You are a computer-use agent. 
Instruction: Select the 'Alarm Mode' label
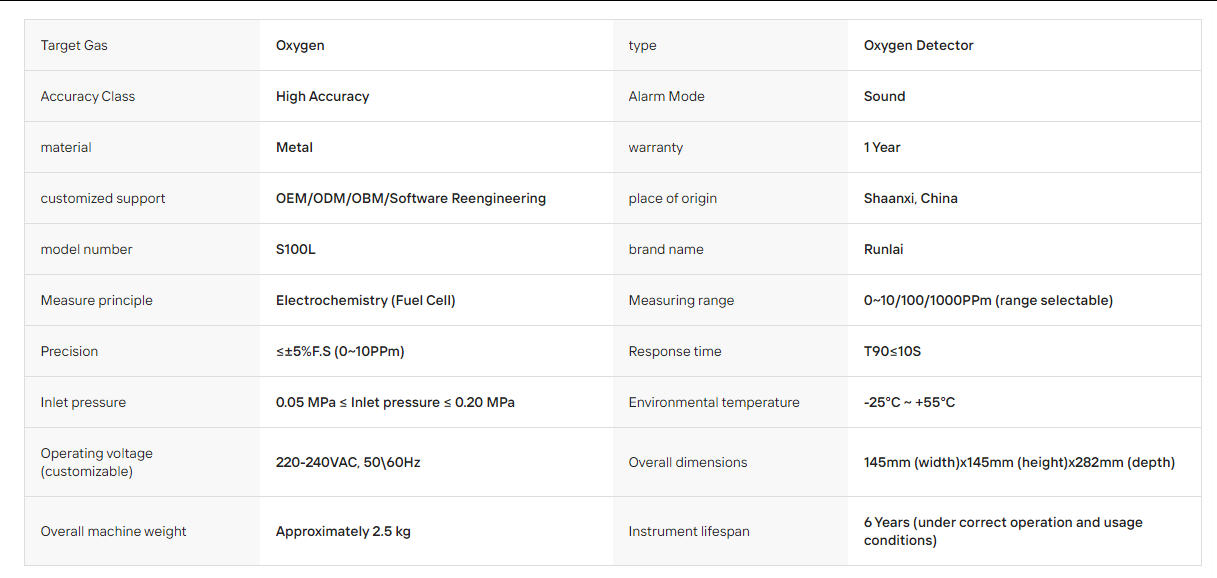click(x=666, y=96)
